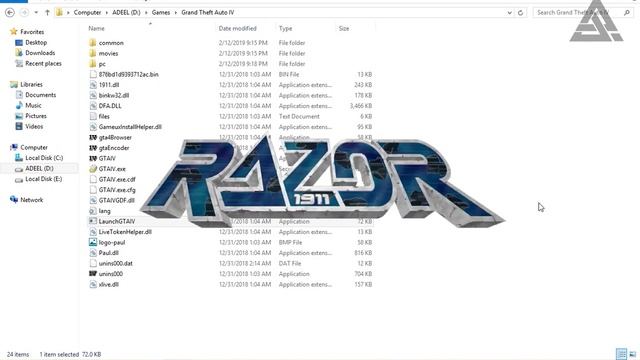This screenshot has height=360, width=640.
Task: Sort files by Type column
Action: (x=285, y=29)
